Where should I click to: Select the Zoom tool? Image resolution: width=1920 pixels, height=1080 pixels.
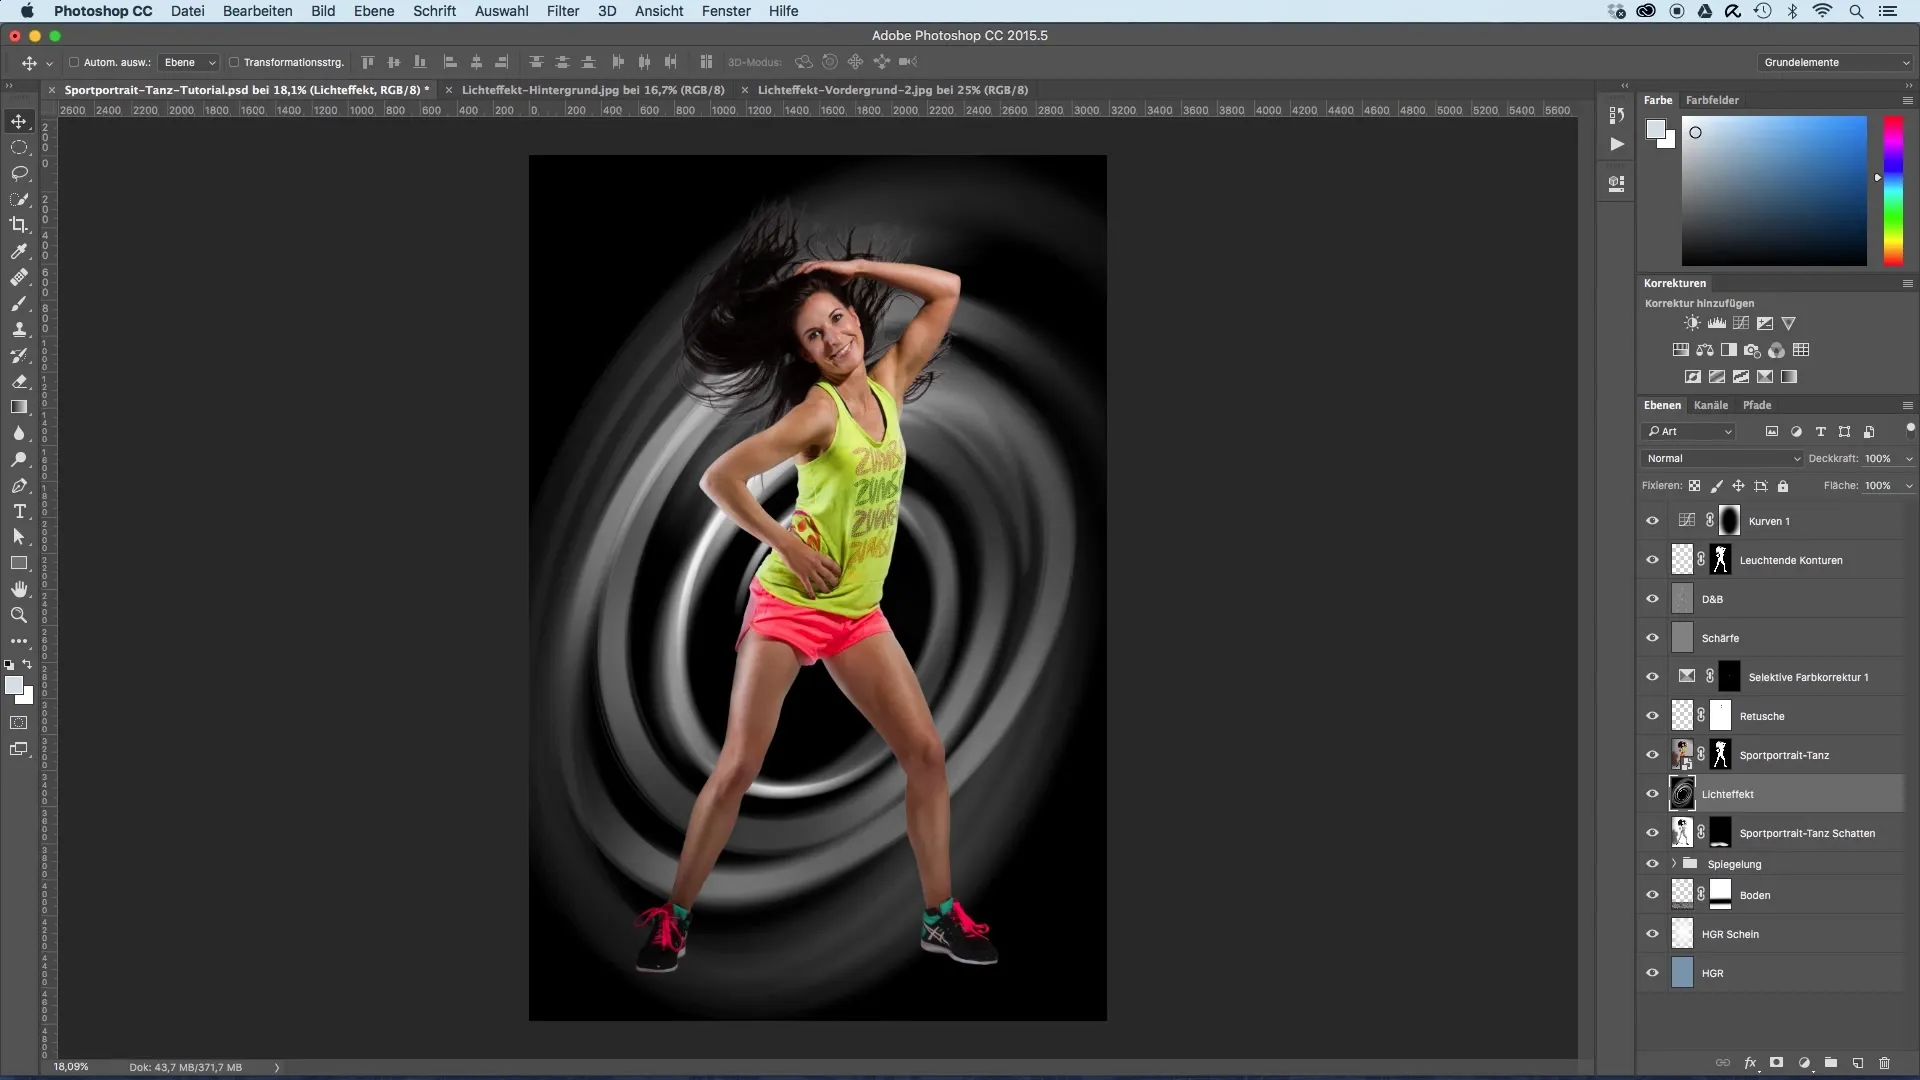(x=19, y=615)
